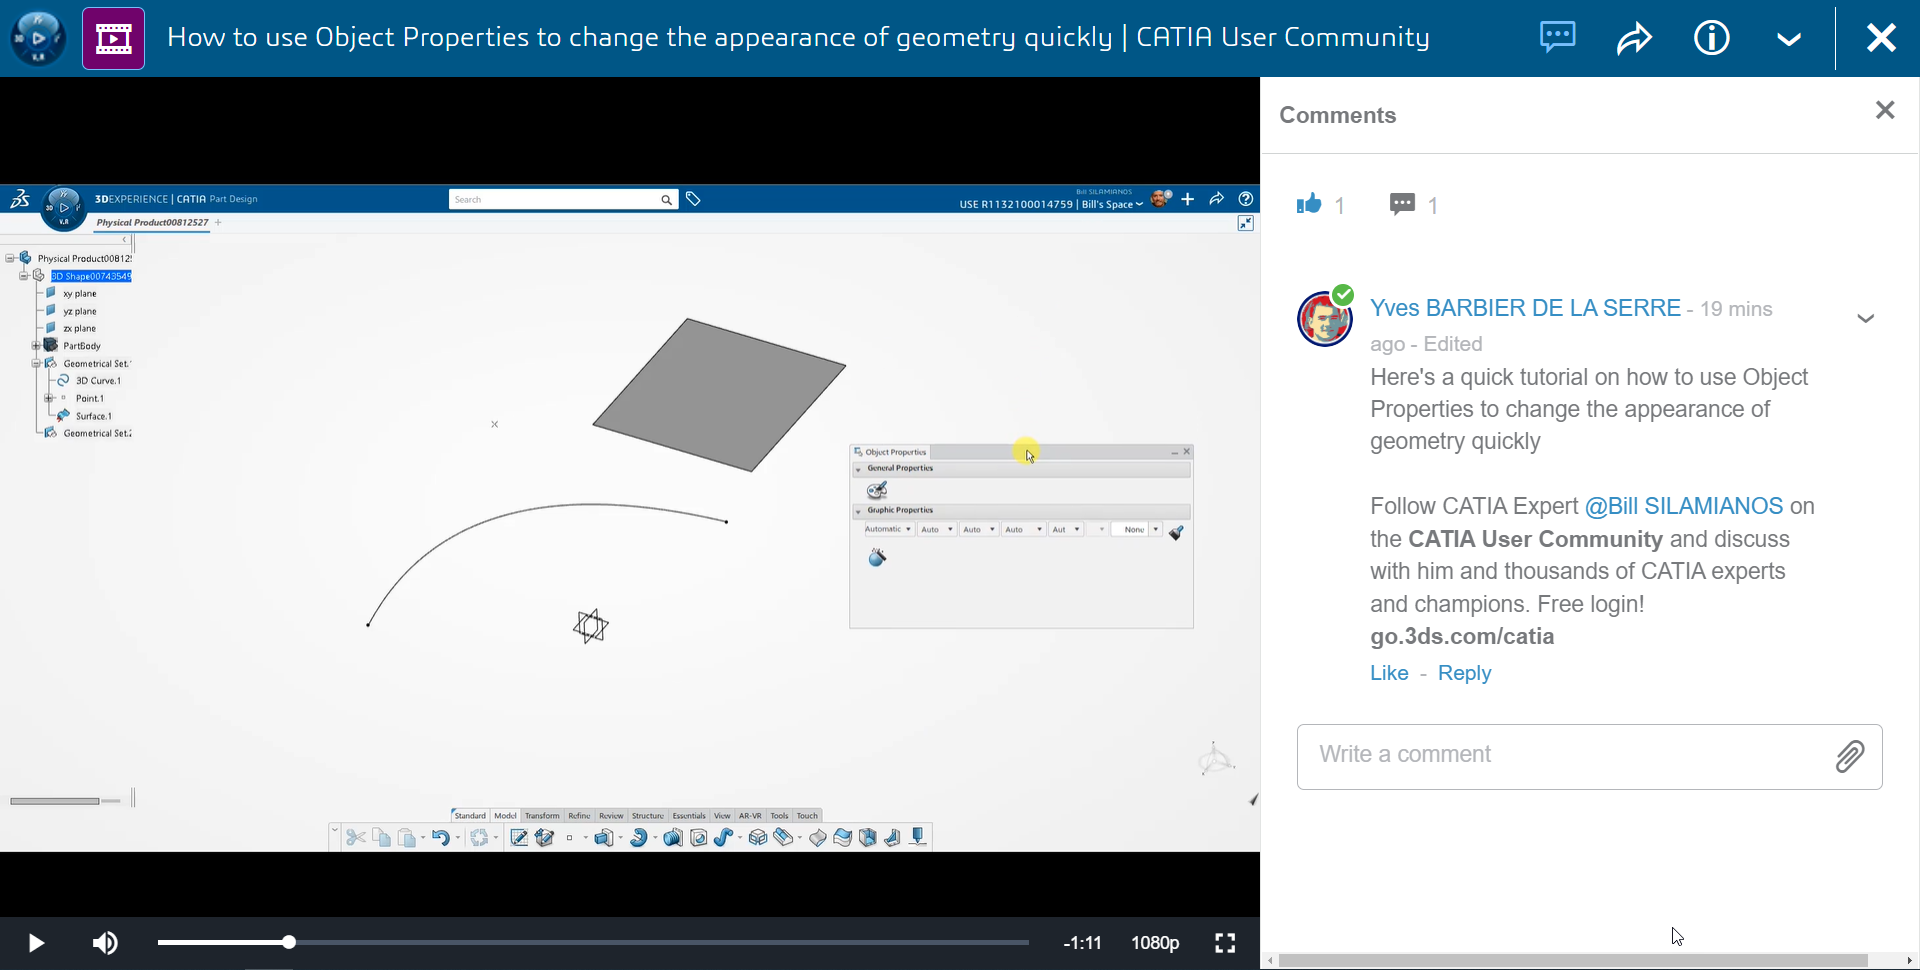Click the Share icon in the title bar
This screenshot has width=1920, height=970.
point(1633,38)
